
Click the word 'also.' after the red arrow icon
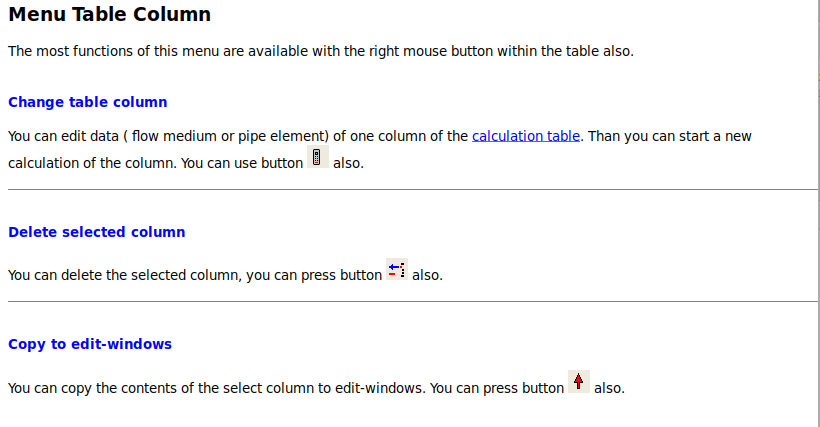pos(609,388)
